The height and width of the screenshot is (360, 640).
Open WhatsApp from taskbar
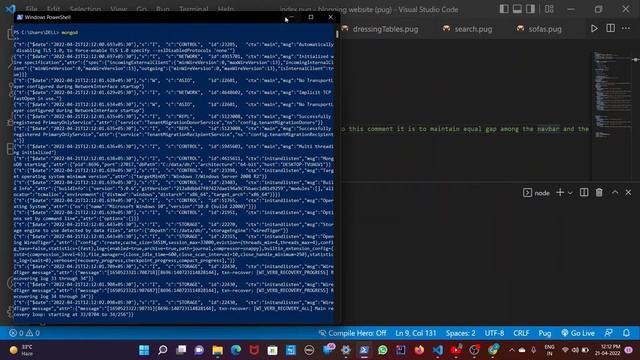(x=382, y=350)
